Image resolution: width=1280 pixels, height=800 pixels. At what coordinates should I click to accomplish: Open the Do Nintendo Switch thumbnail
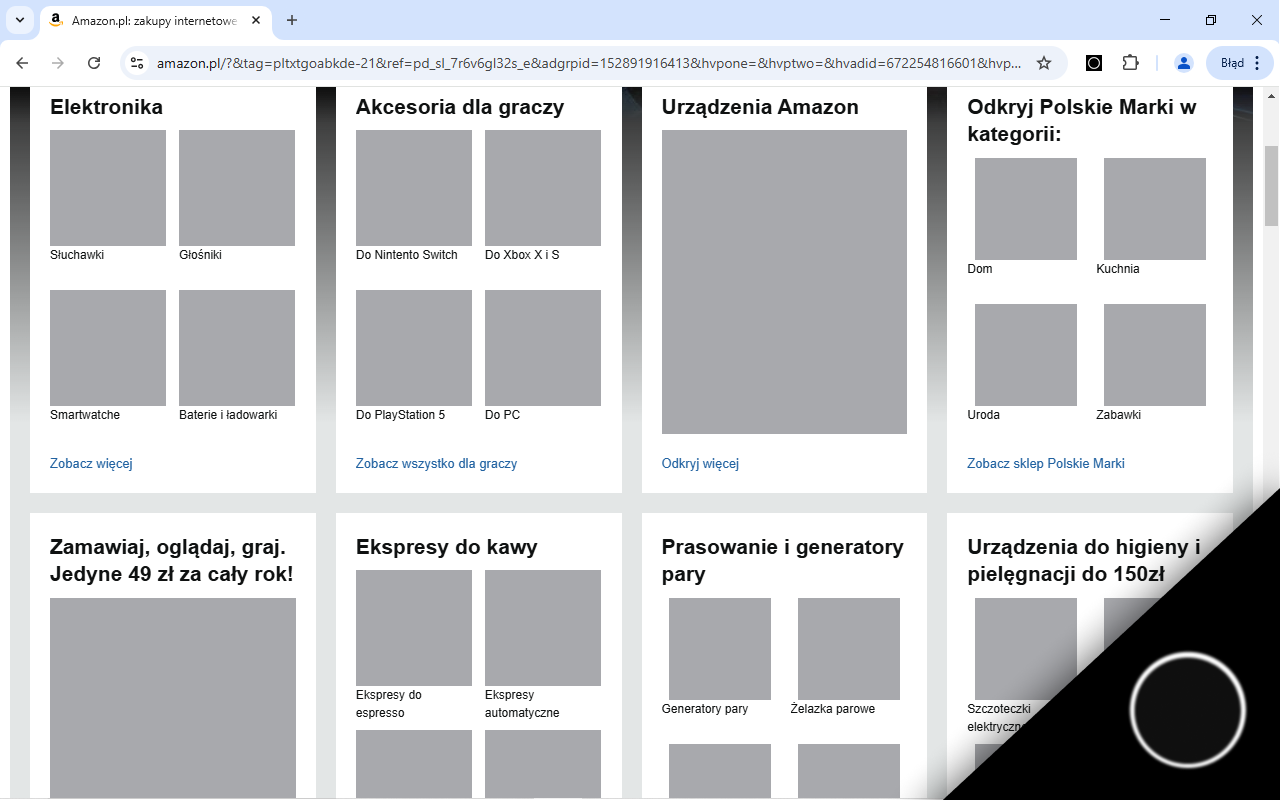pos(414,188)
